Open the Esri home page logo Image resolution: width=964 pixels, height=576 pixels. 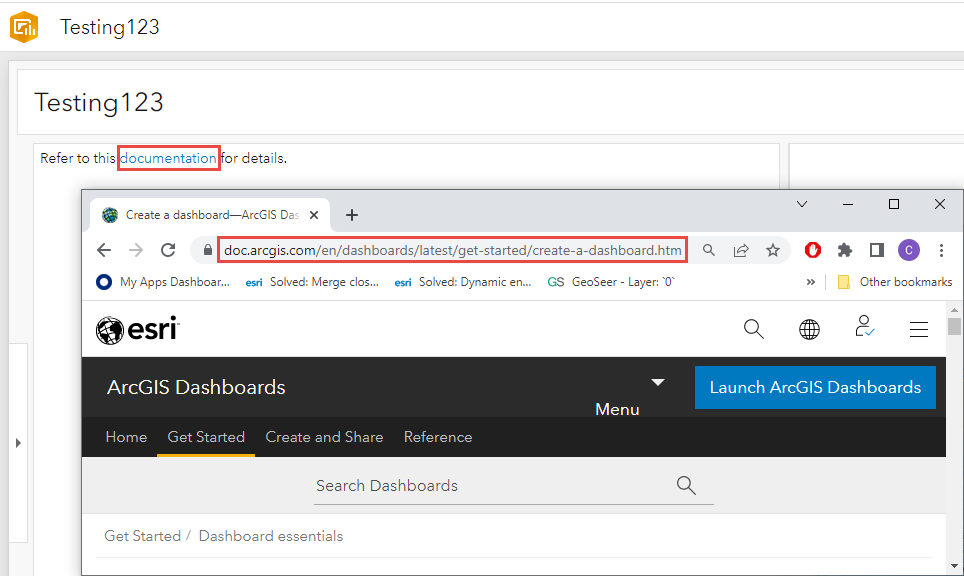coord(137,328)
